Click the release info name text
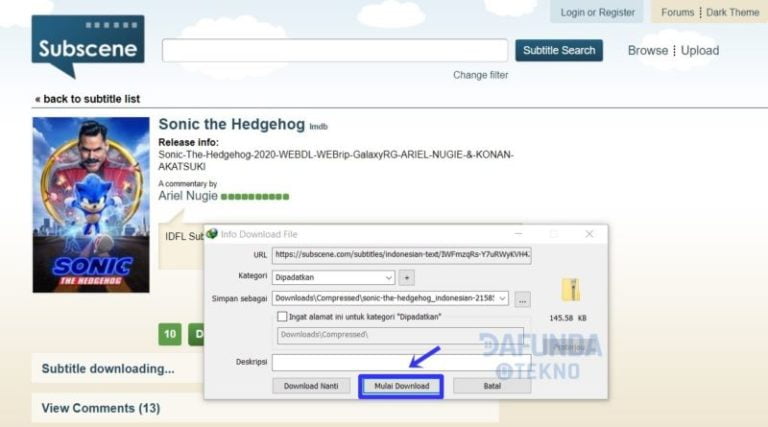 (x=336, y=161)
